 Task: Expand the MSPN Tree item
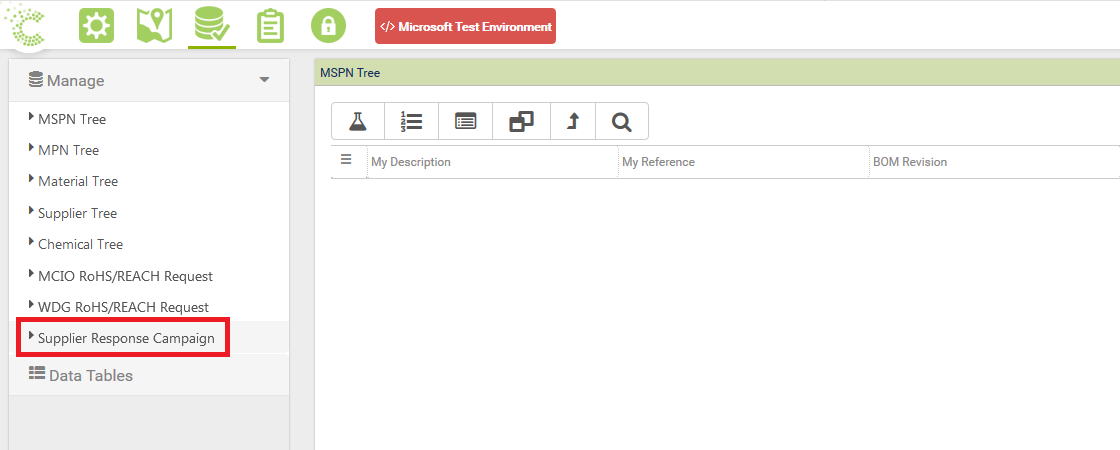pyautogui.click(x=72, y=119)
